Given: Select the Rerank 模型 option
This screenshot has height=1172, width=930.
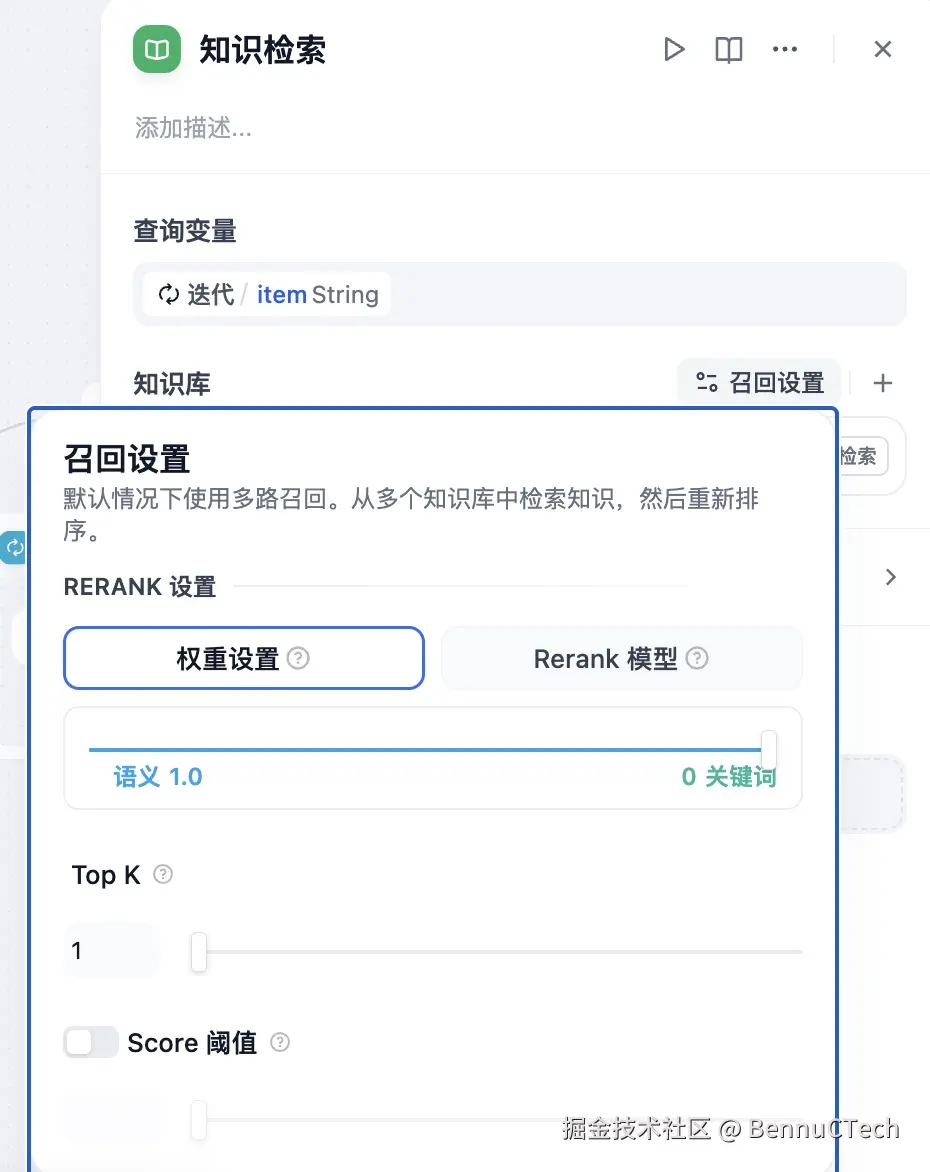Looking at the screenshot, I should (621, 658).
